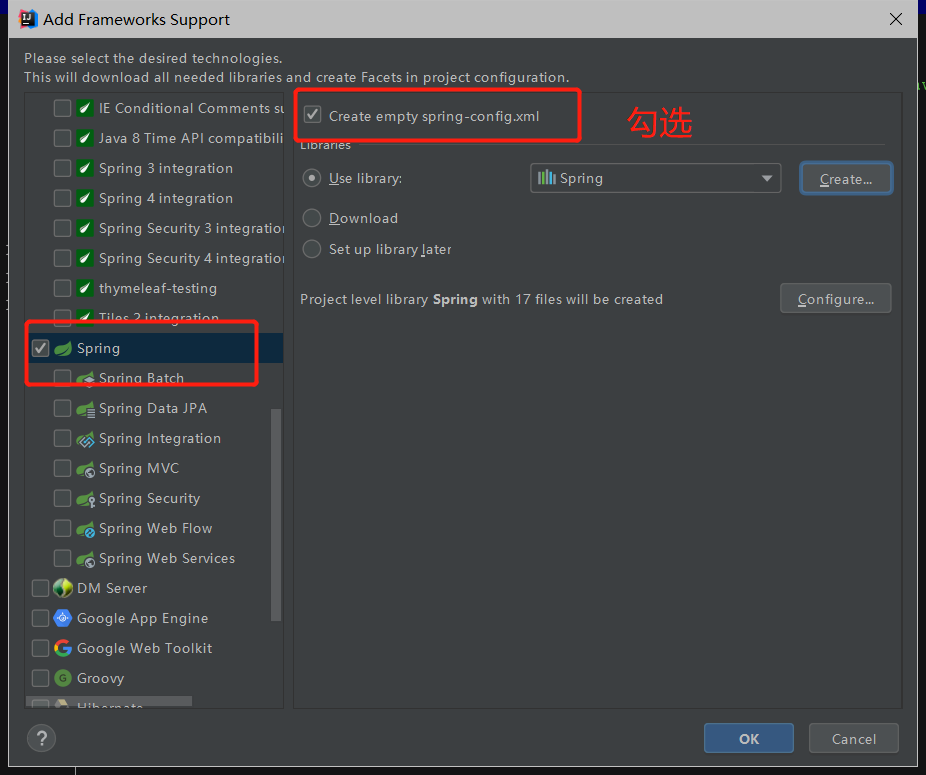This screenshot has height=775, width=926.
Task: Select Spring 3 integration row
Action: click(166, 168)
